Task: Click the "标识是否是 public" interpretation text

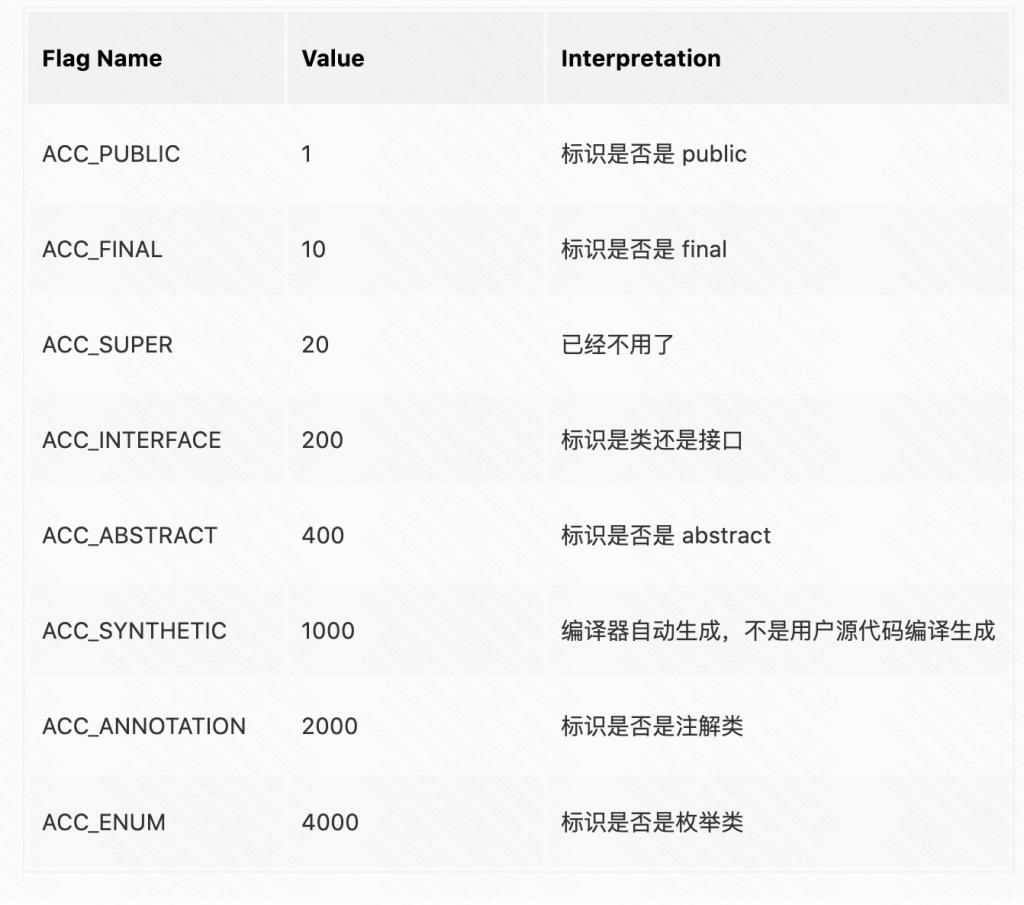Action: [x=653, y=154]
